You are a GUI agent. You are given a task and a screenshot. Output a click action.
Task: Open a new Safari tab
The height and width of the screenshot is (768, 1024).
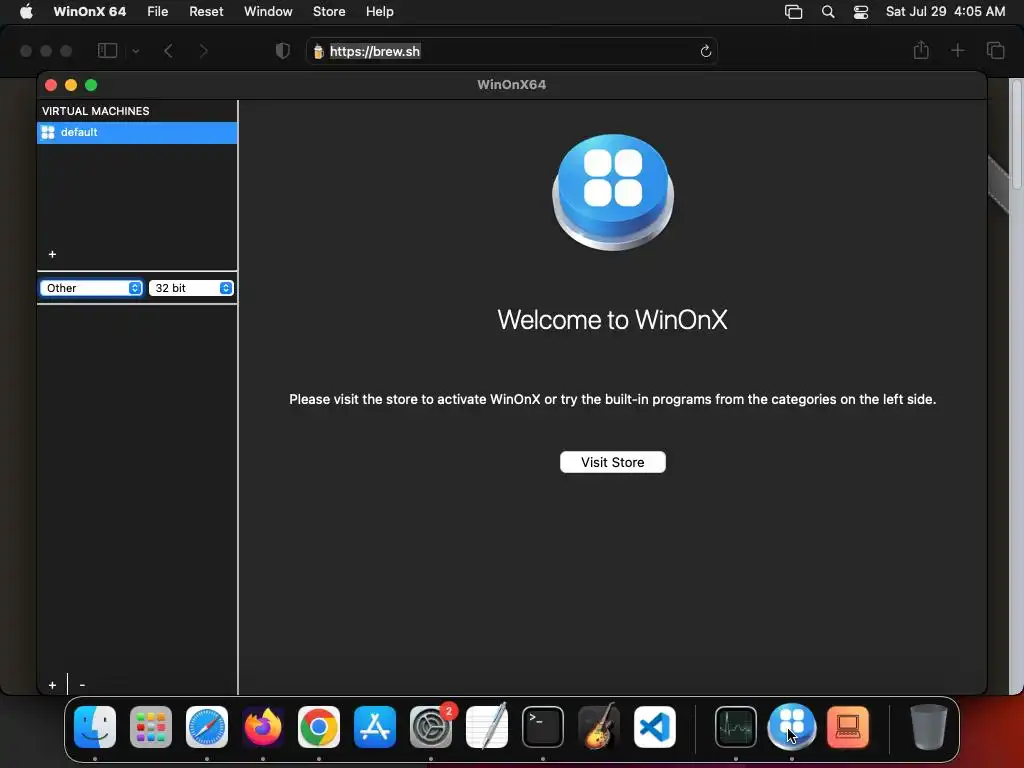click(x=957, y=50)
